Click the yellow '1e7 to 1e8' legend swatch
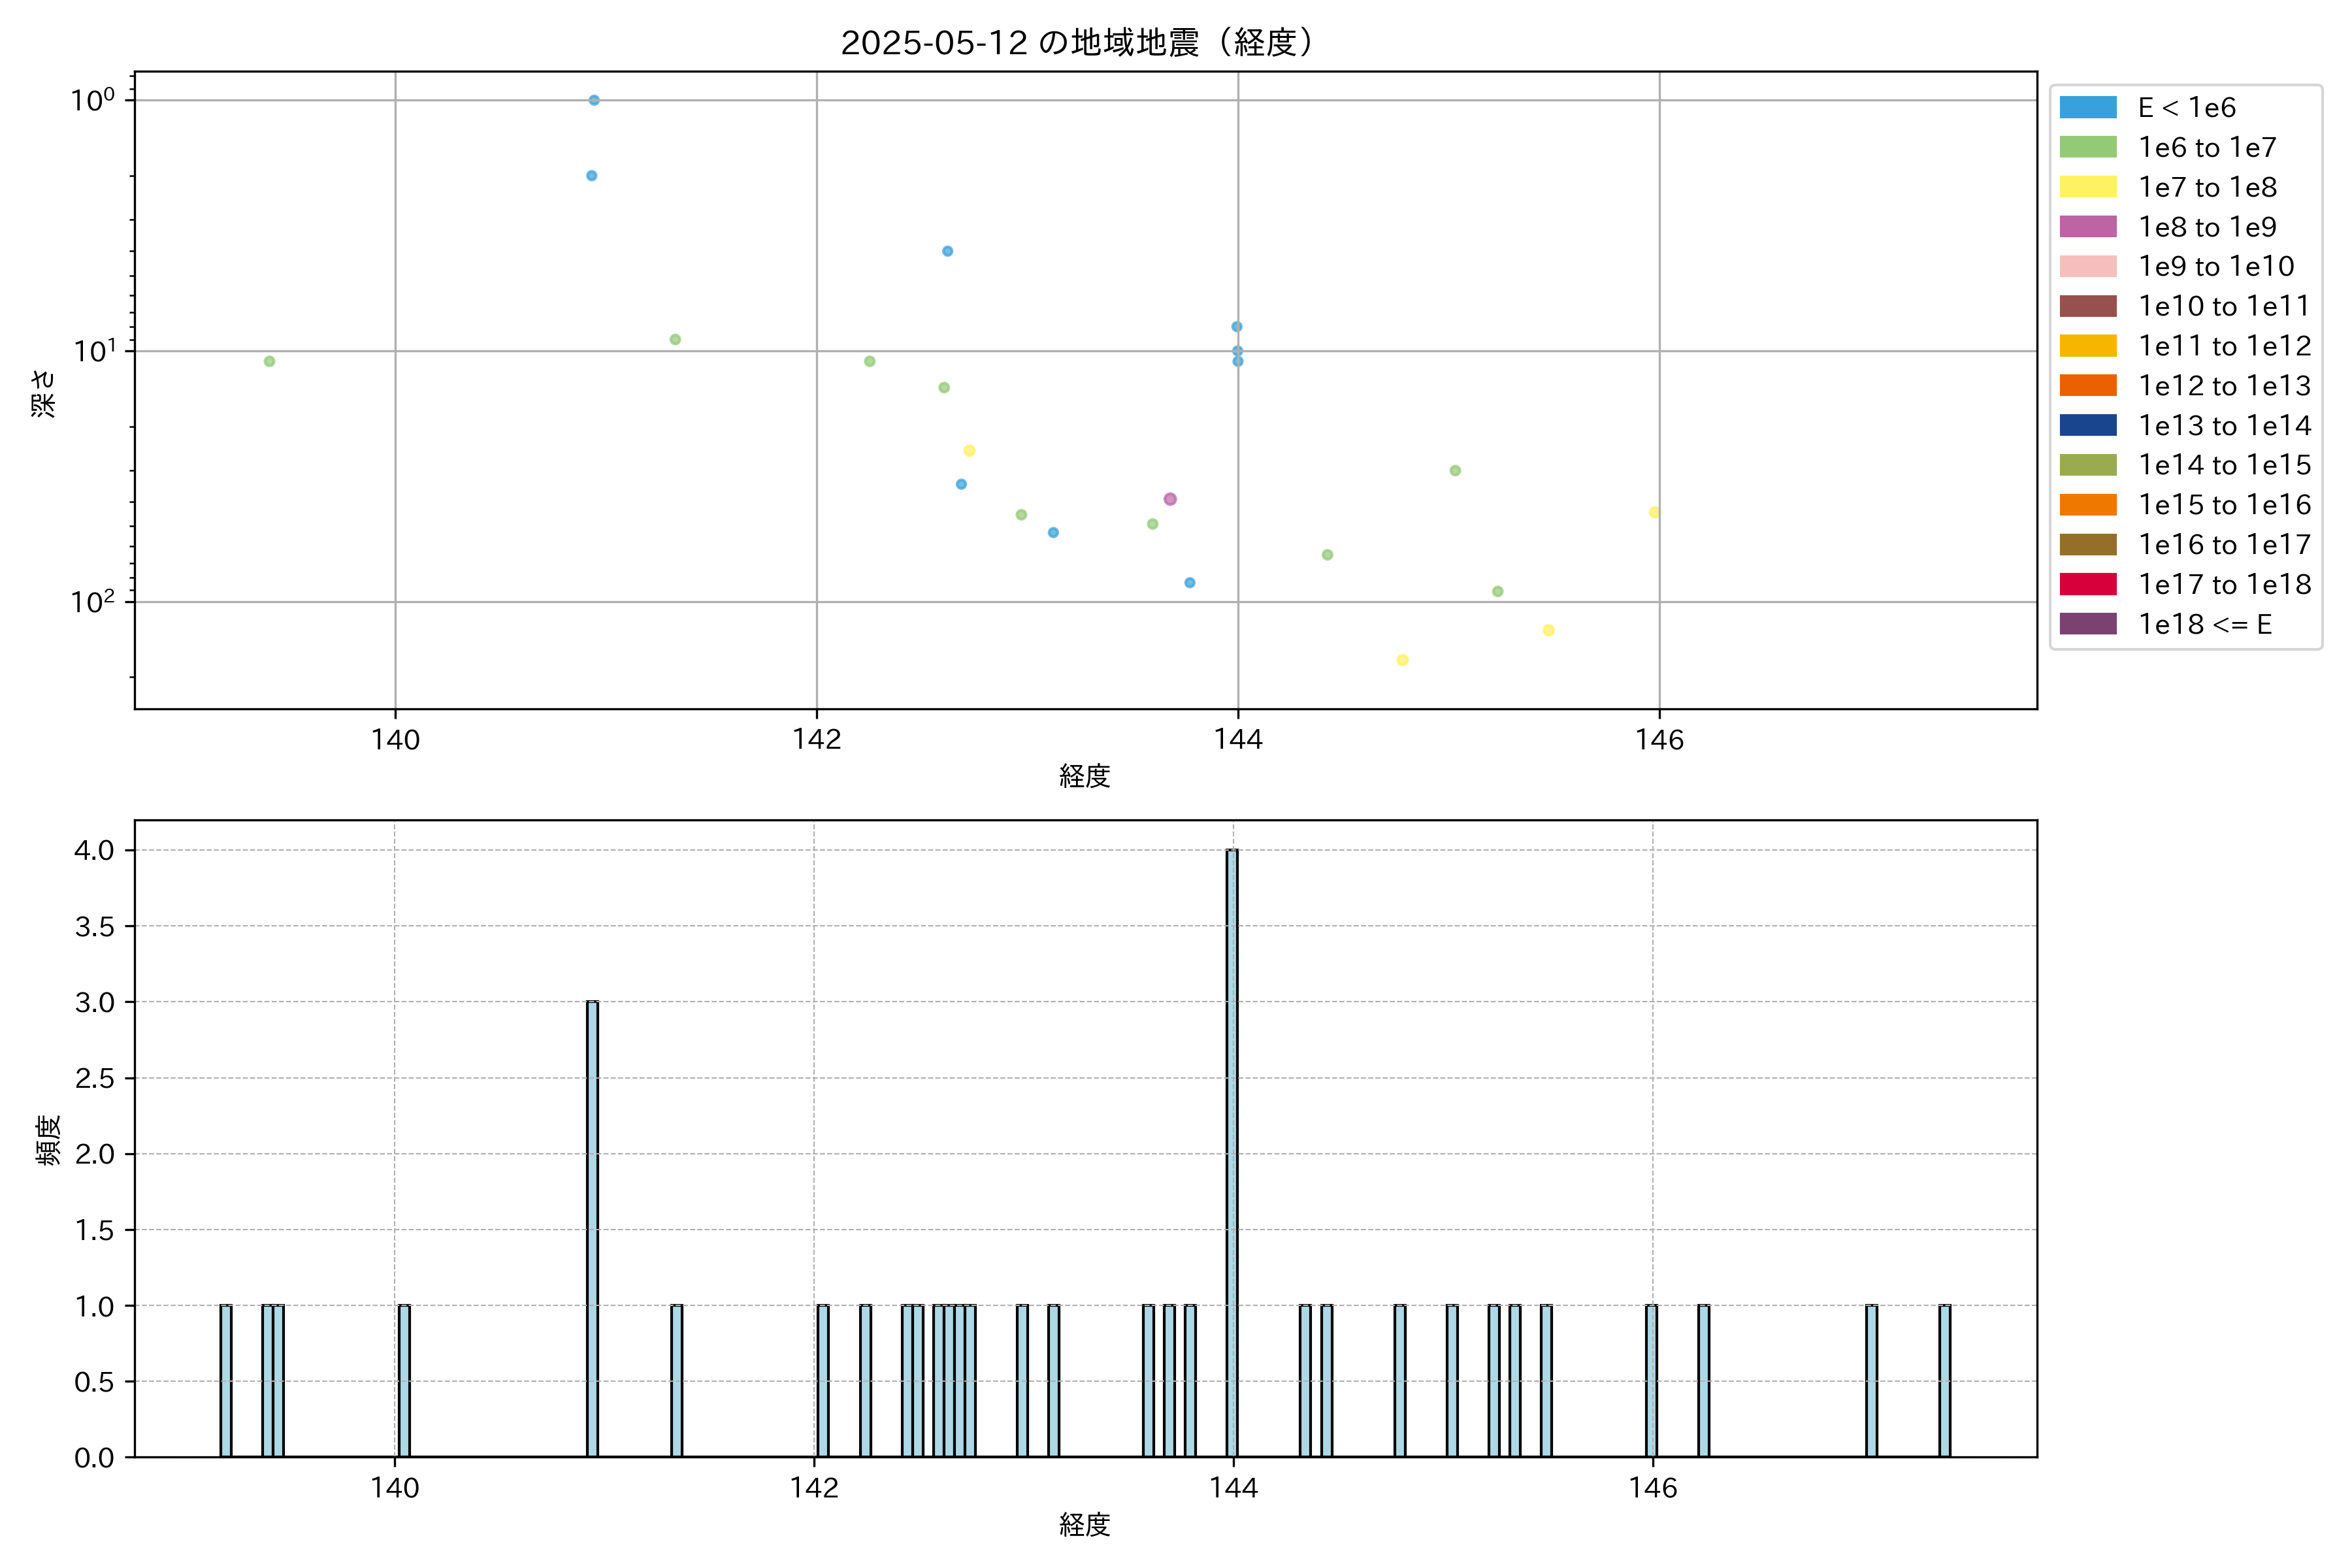The width and height of the screenshot is (2352, 1568). [x=2087, y=187]
